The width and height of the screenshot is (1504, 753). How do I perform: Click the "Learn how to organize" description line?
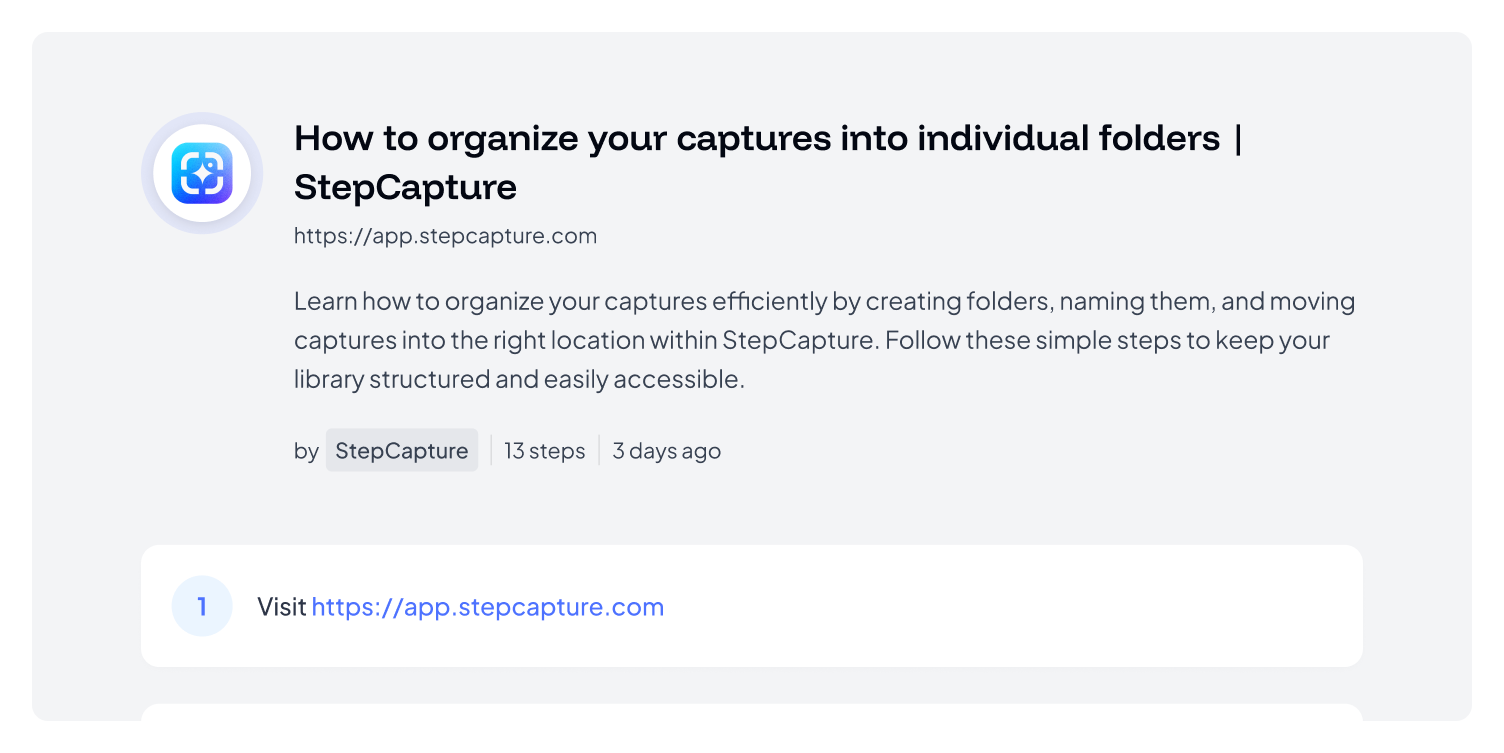tap(824, 301)
